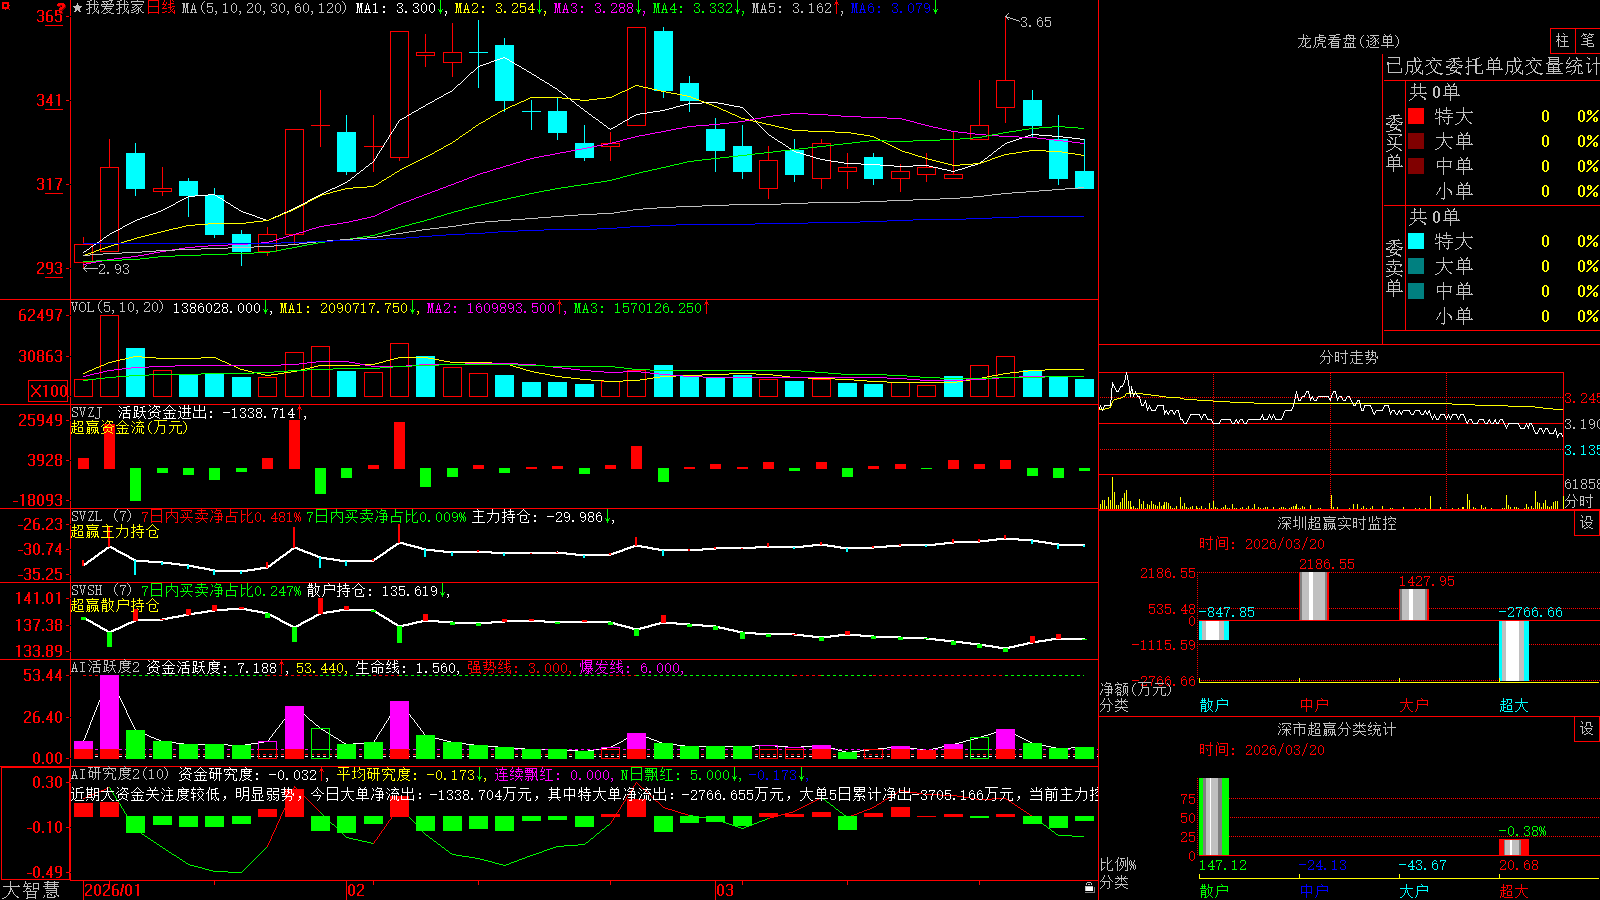1600x900 pixels.
Task: Click the 超大 bar valued -2766.66
Action: [x=1514, y=651]
